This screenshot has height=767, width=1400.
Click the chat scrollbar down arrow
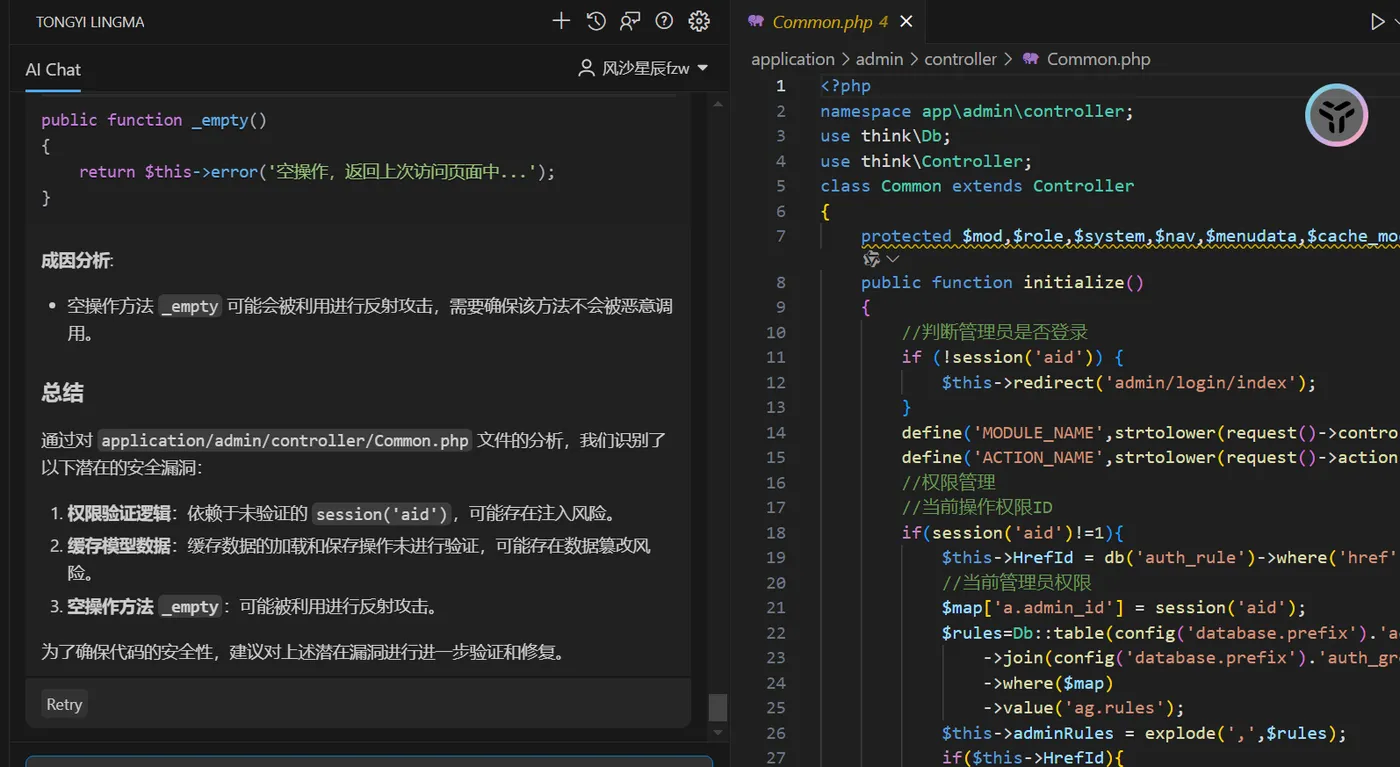717,732
